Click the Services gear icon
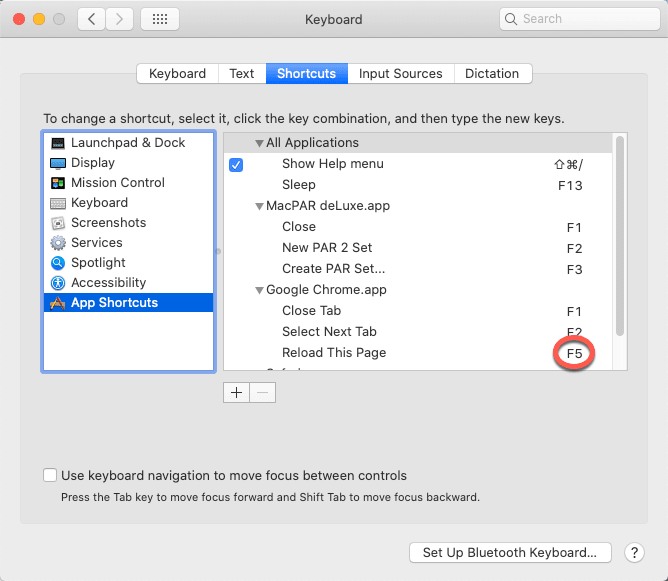 [x=57, y=243]
